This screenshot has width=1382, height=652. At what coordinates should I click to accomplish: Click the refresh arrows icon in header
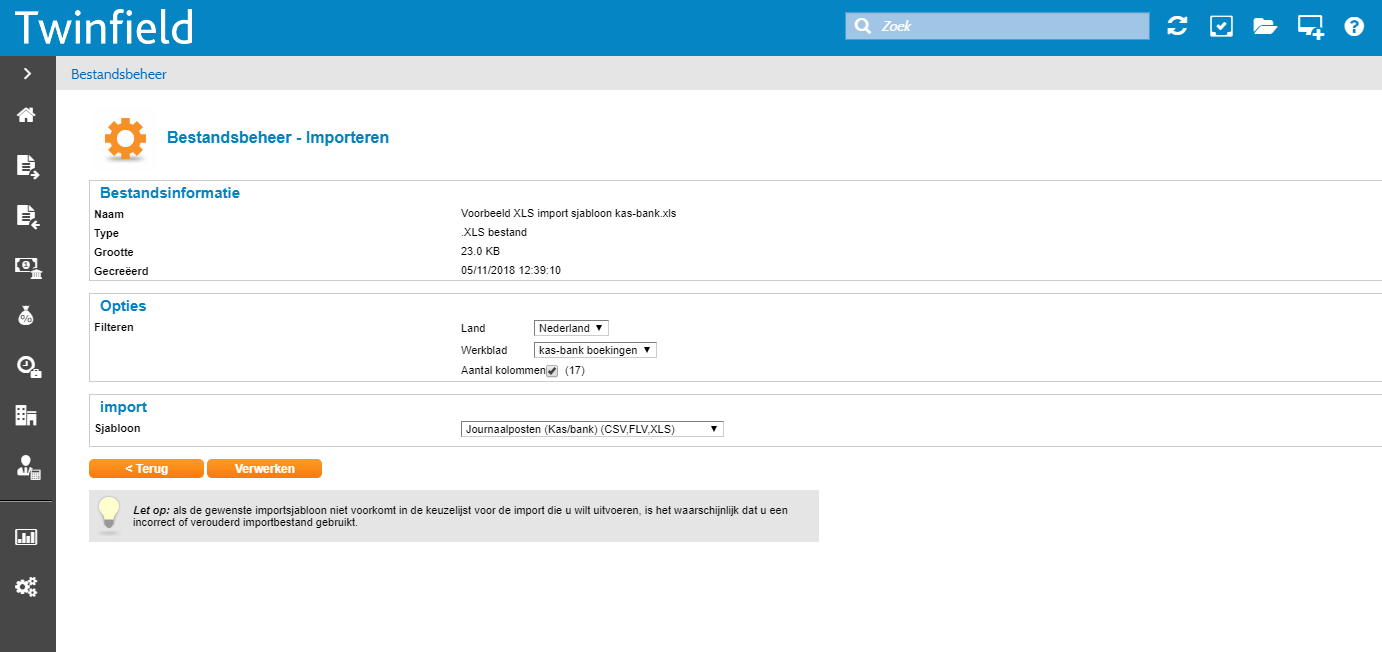tap(1177, 27)
